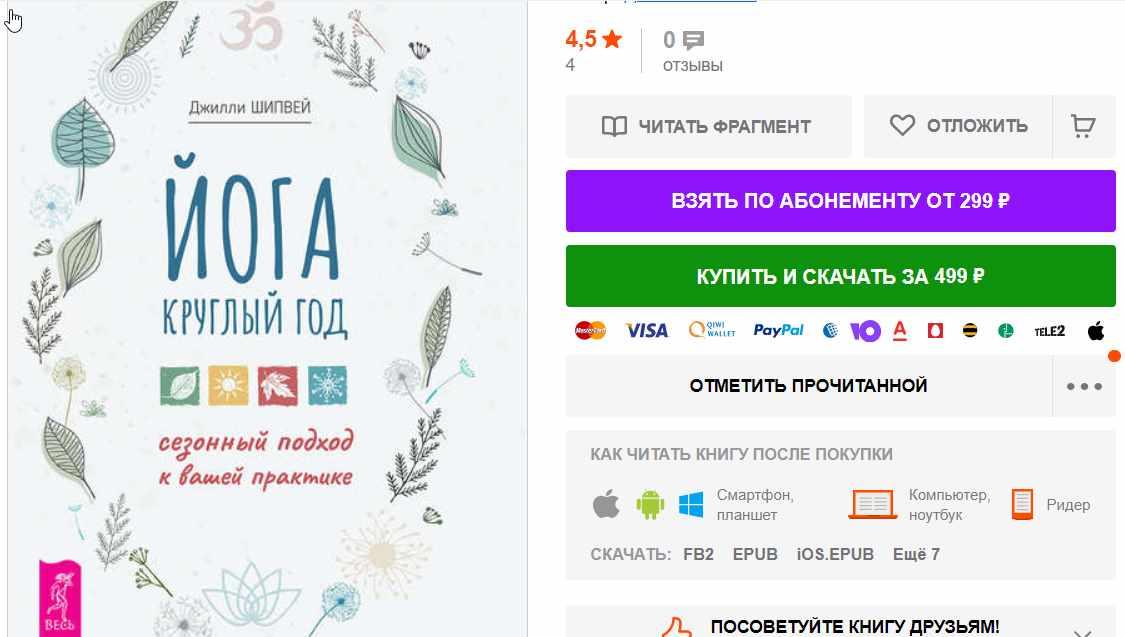1125x637 pixels.
Task: Download the book in FB2 format
Action: [698, 555]
